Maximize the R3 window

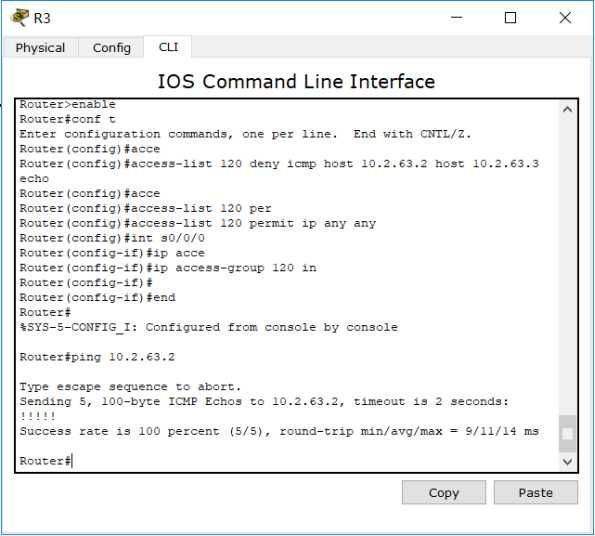tap(510, 17)
